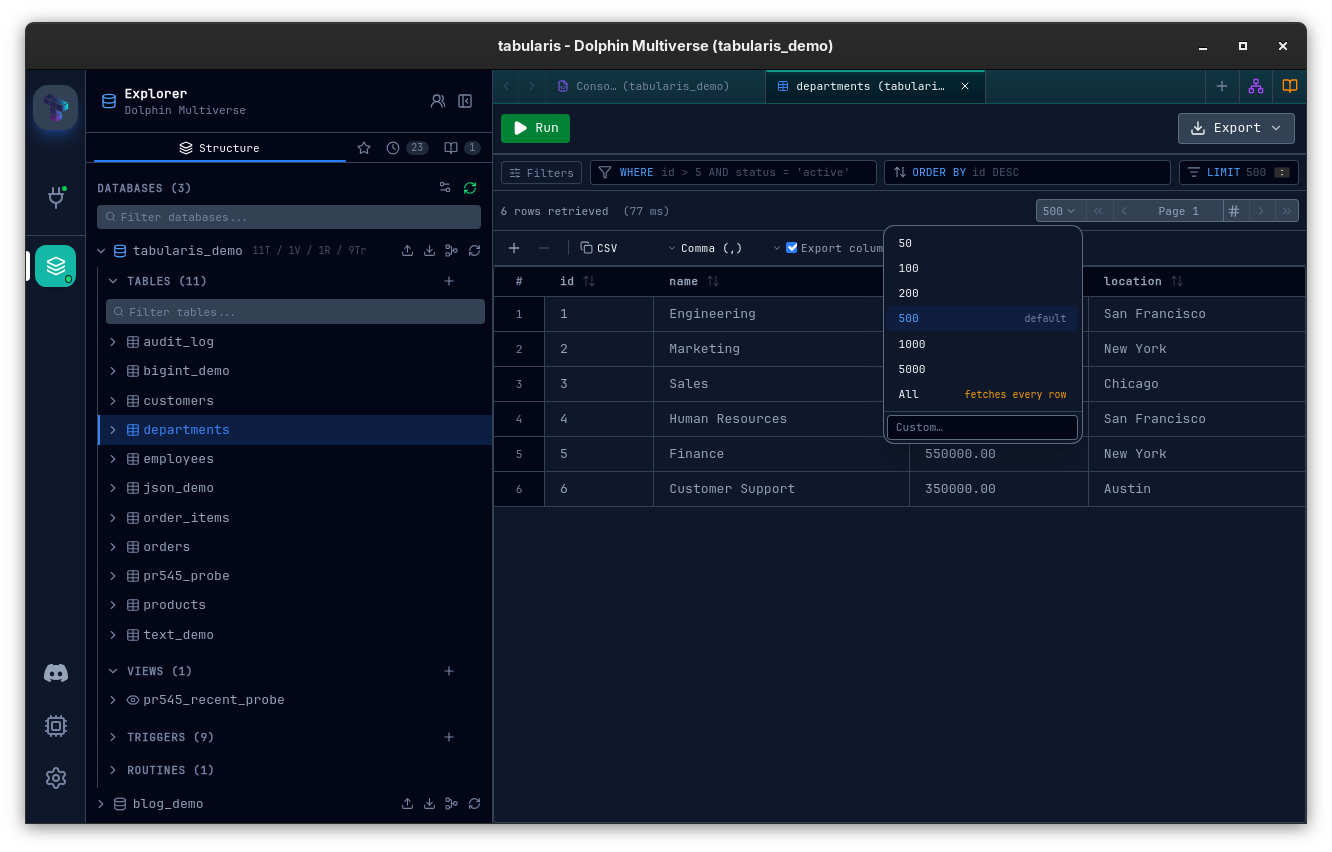Screen dimensions: 1332x852
Task: Collapse the VIEWS section
Action: click(113, 671)
